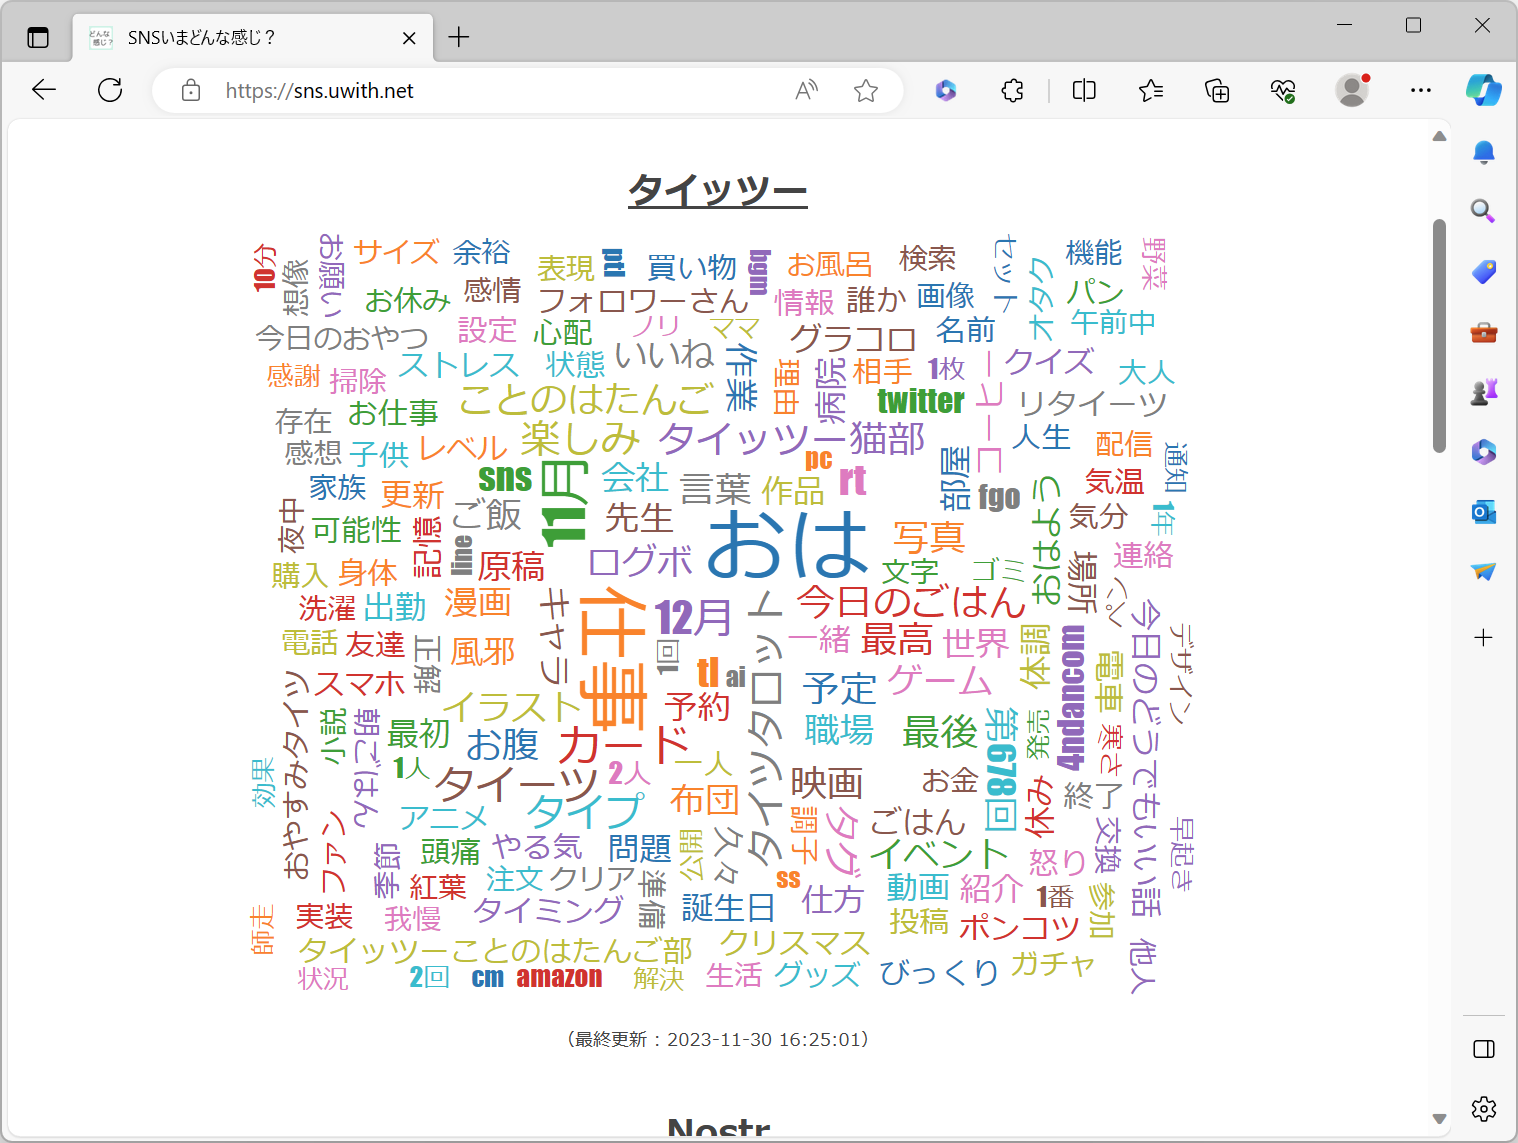Click the Browser essentials icon
Screen dimensions: 1518x1143
coord(1283,90)
